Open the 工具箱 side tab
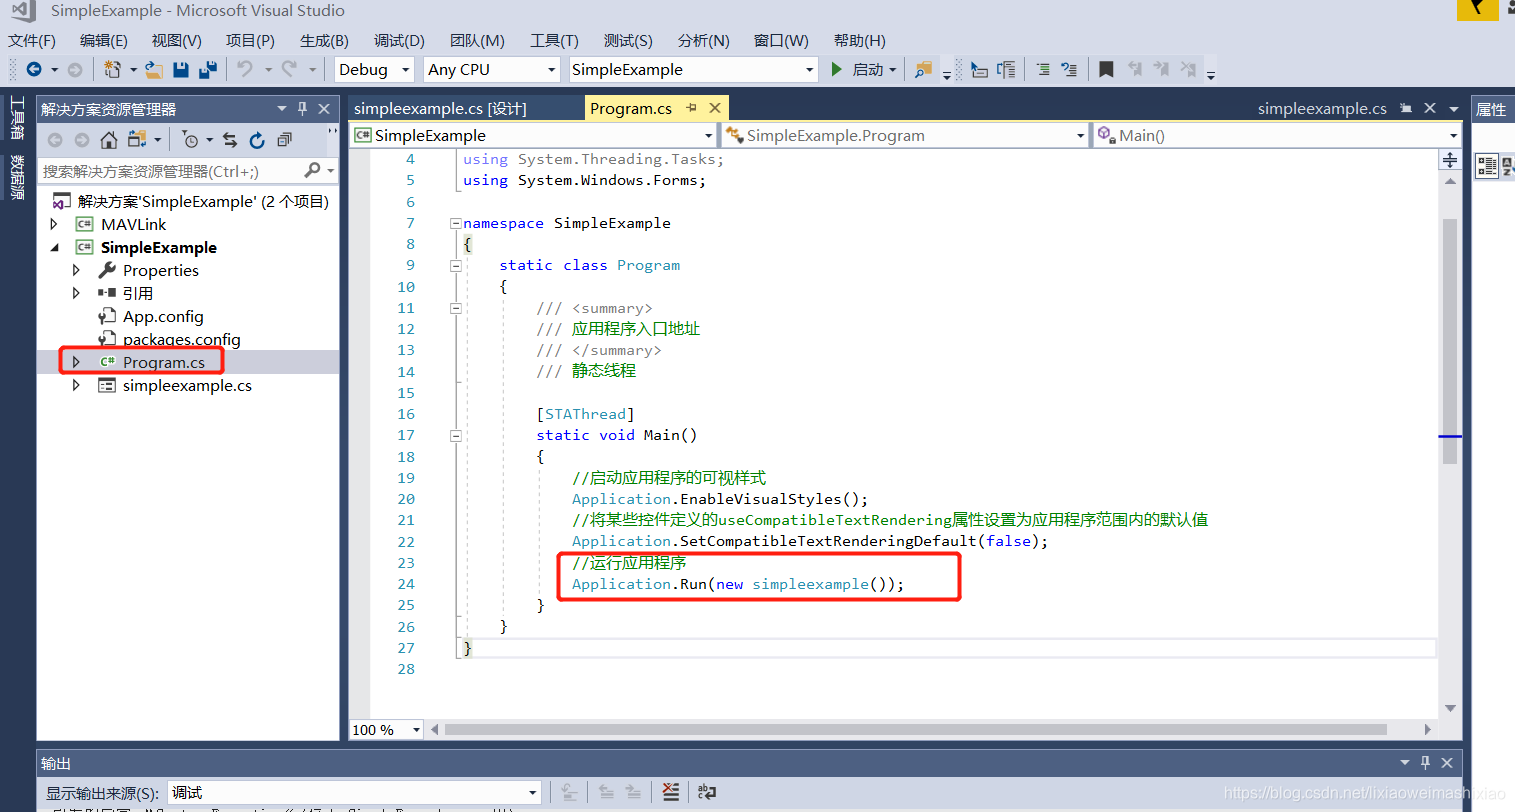The height and width of the screenshot is (812, 1515). [x=16, y=117]
